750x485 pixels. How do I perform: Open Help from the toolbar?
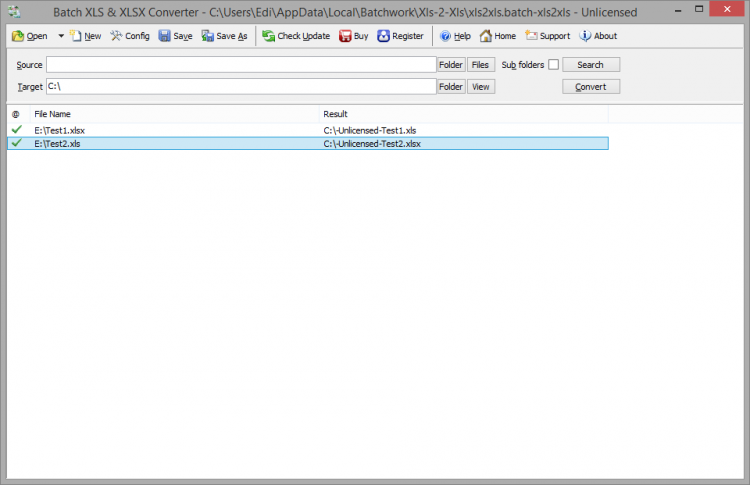pyautogui.click(x=455, y=36)
